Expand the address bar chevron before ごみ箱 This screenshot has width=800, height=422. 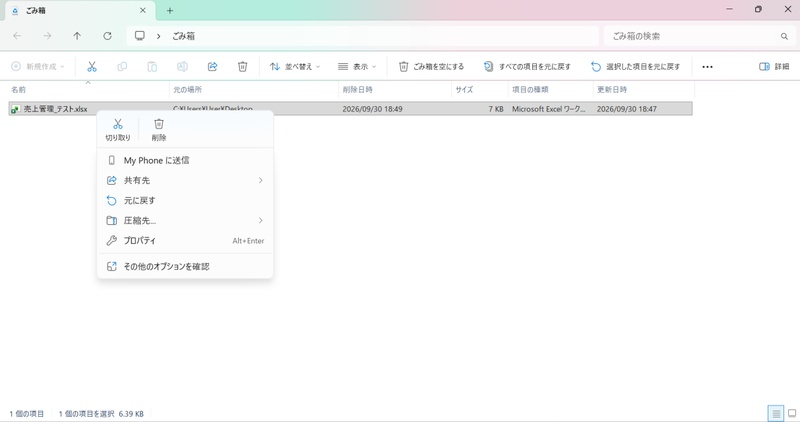159,36
